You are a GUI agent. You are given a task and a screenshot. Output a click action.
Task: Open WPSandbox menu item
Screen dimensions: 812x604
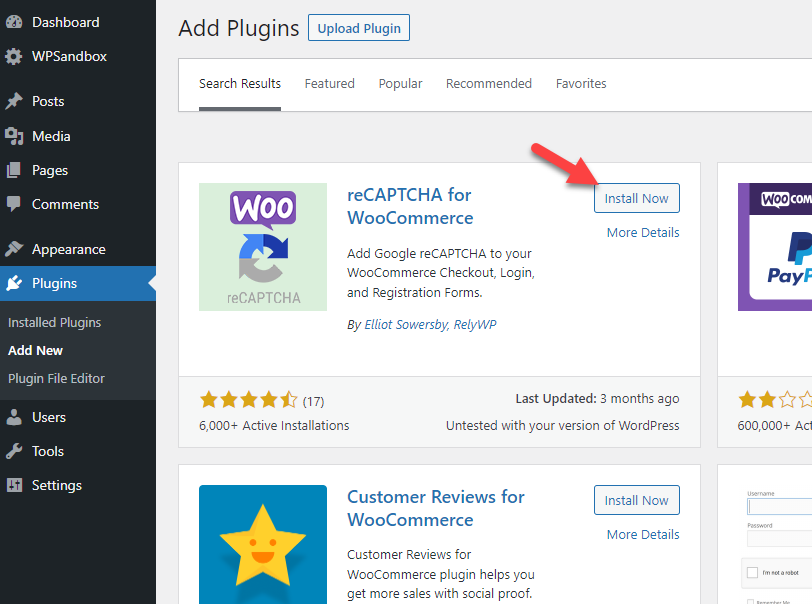[x=69, y=56]
